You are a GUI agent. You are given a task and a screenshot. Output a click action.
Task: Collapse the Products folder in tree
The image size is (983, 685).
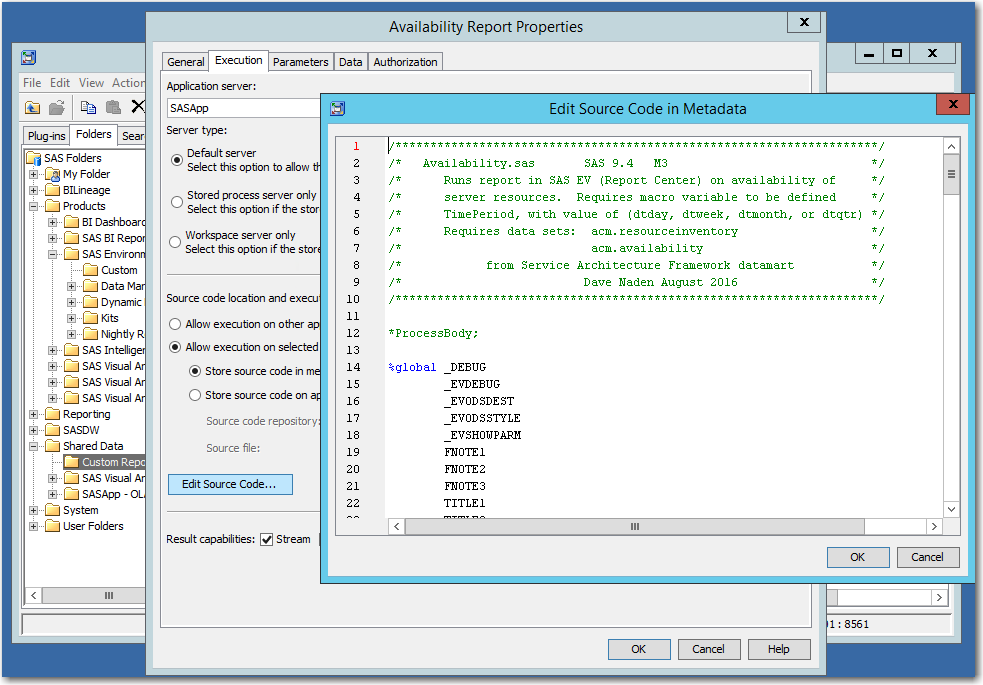[35, 206]
